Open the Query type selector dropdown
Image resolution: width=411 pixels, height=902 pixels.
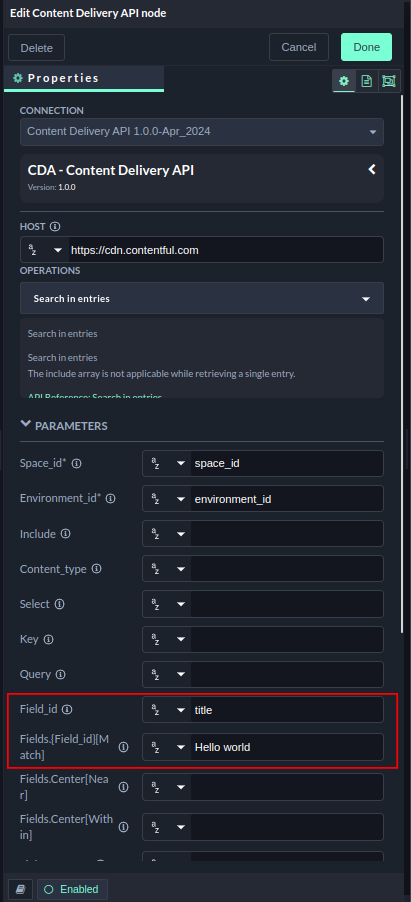coord(167,674)
